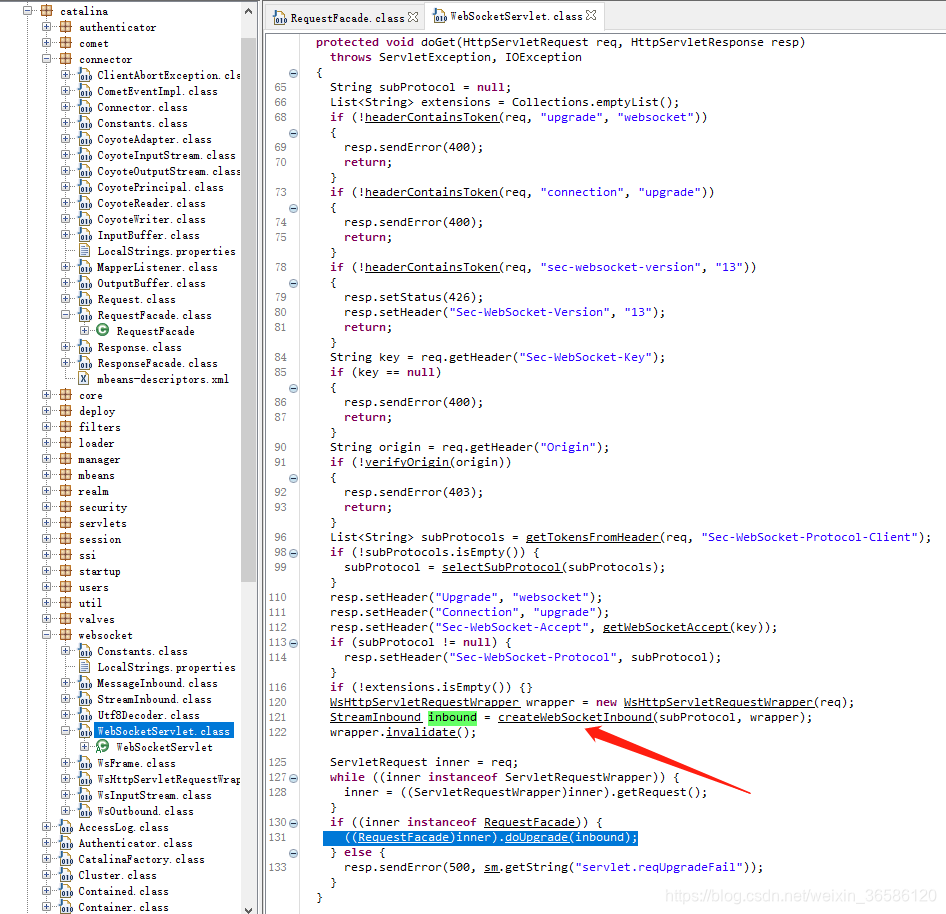The height and width of the screenshot is (914, 946).
Task: Collapse the WebSocketServlet.class node
Action: [66, 730]
